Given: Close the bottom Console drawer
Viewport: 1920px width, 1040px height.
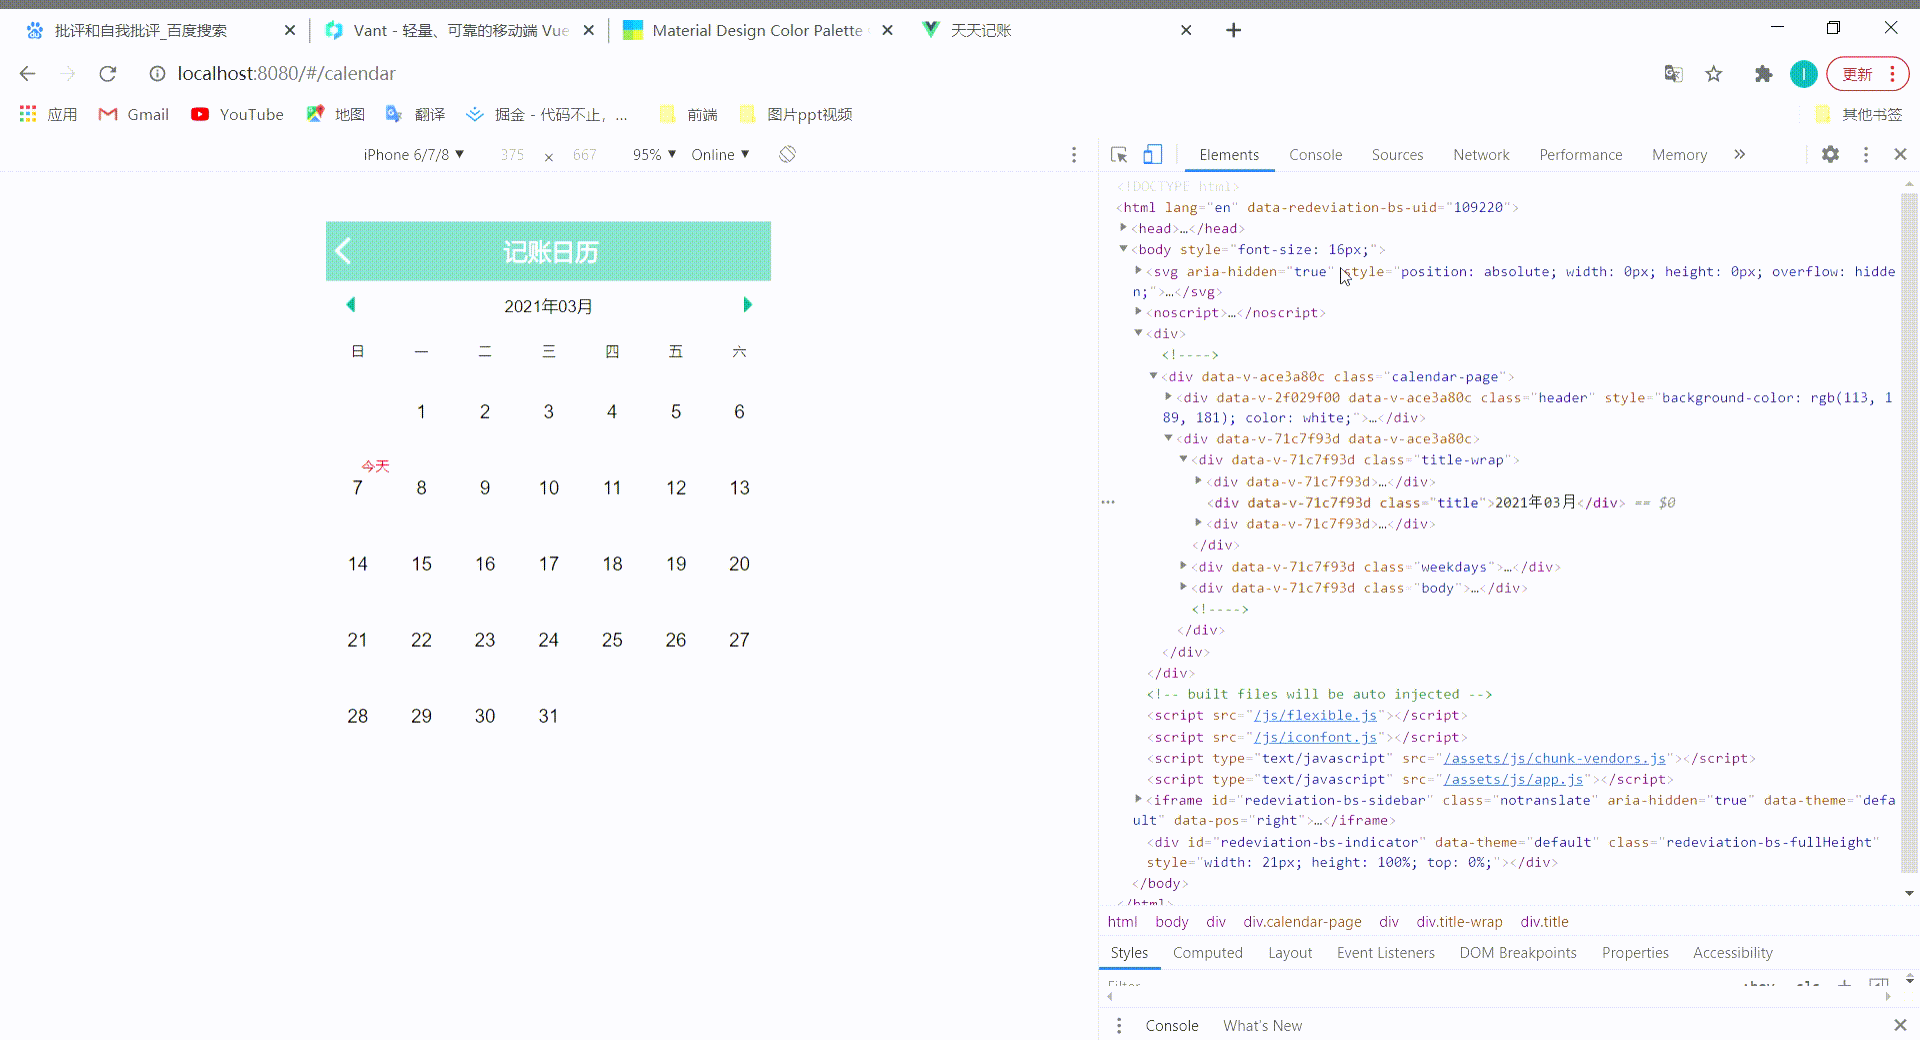Looking at the screenshot, I should tap(1900, 1025).
